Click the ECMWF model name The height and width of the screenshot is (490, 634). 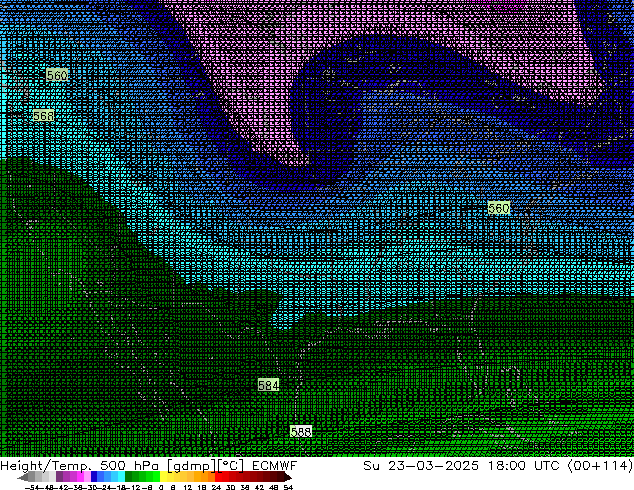pyautogui.click(x=275, y=465)
